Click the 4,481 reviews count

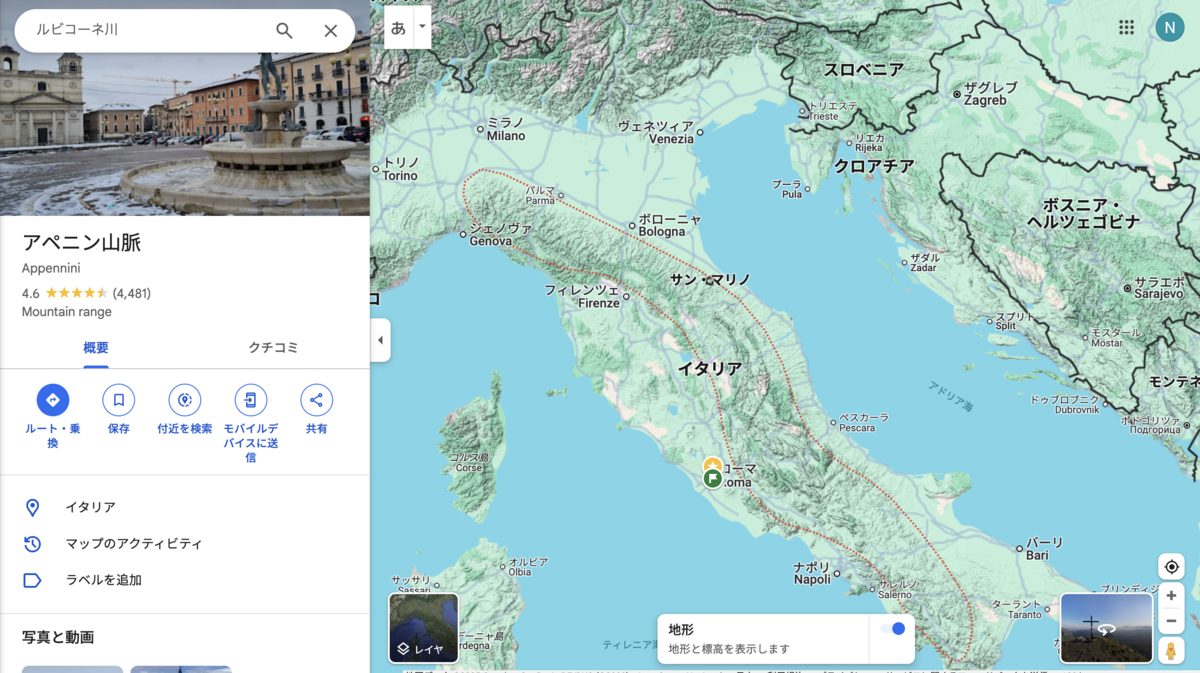tap(132, 293)
